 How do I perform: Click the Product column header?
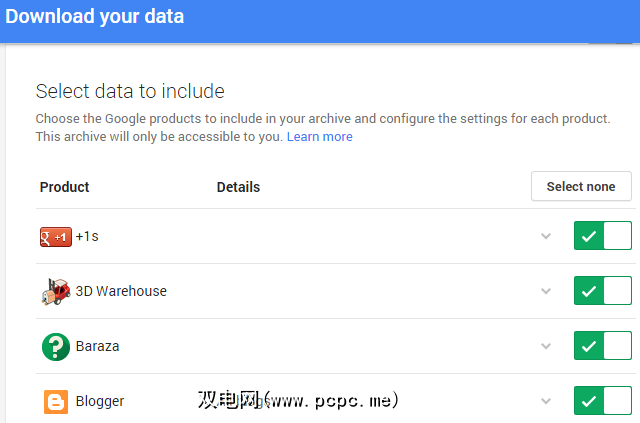[x=65, y=187]
